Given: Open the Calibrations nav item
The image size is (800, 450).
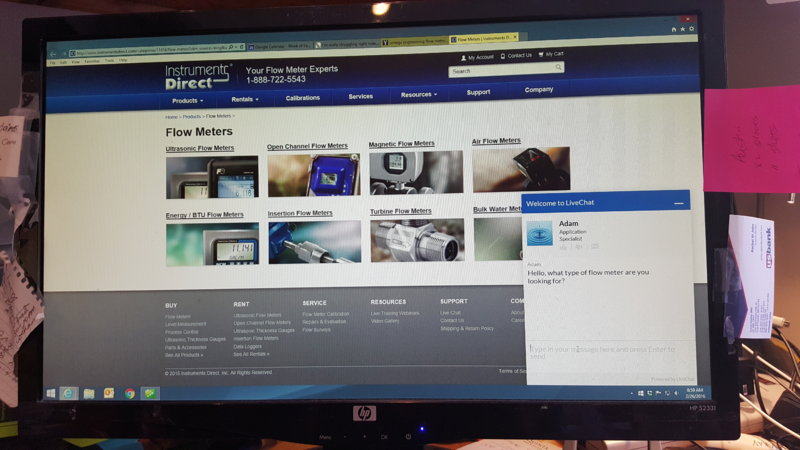Looking at the screenshot, I should coord(303,97).
